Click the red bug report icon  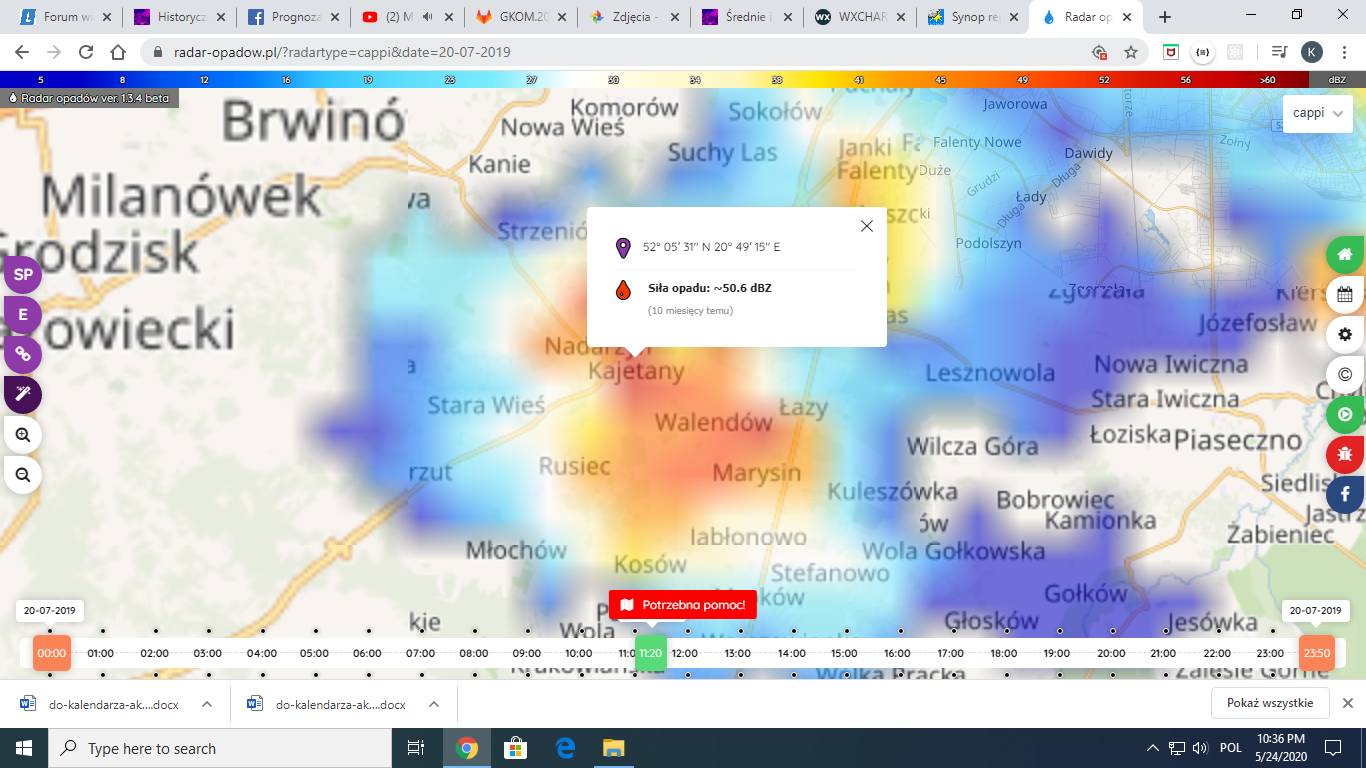pyautogui.click(x=1345, y=454)
